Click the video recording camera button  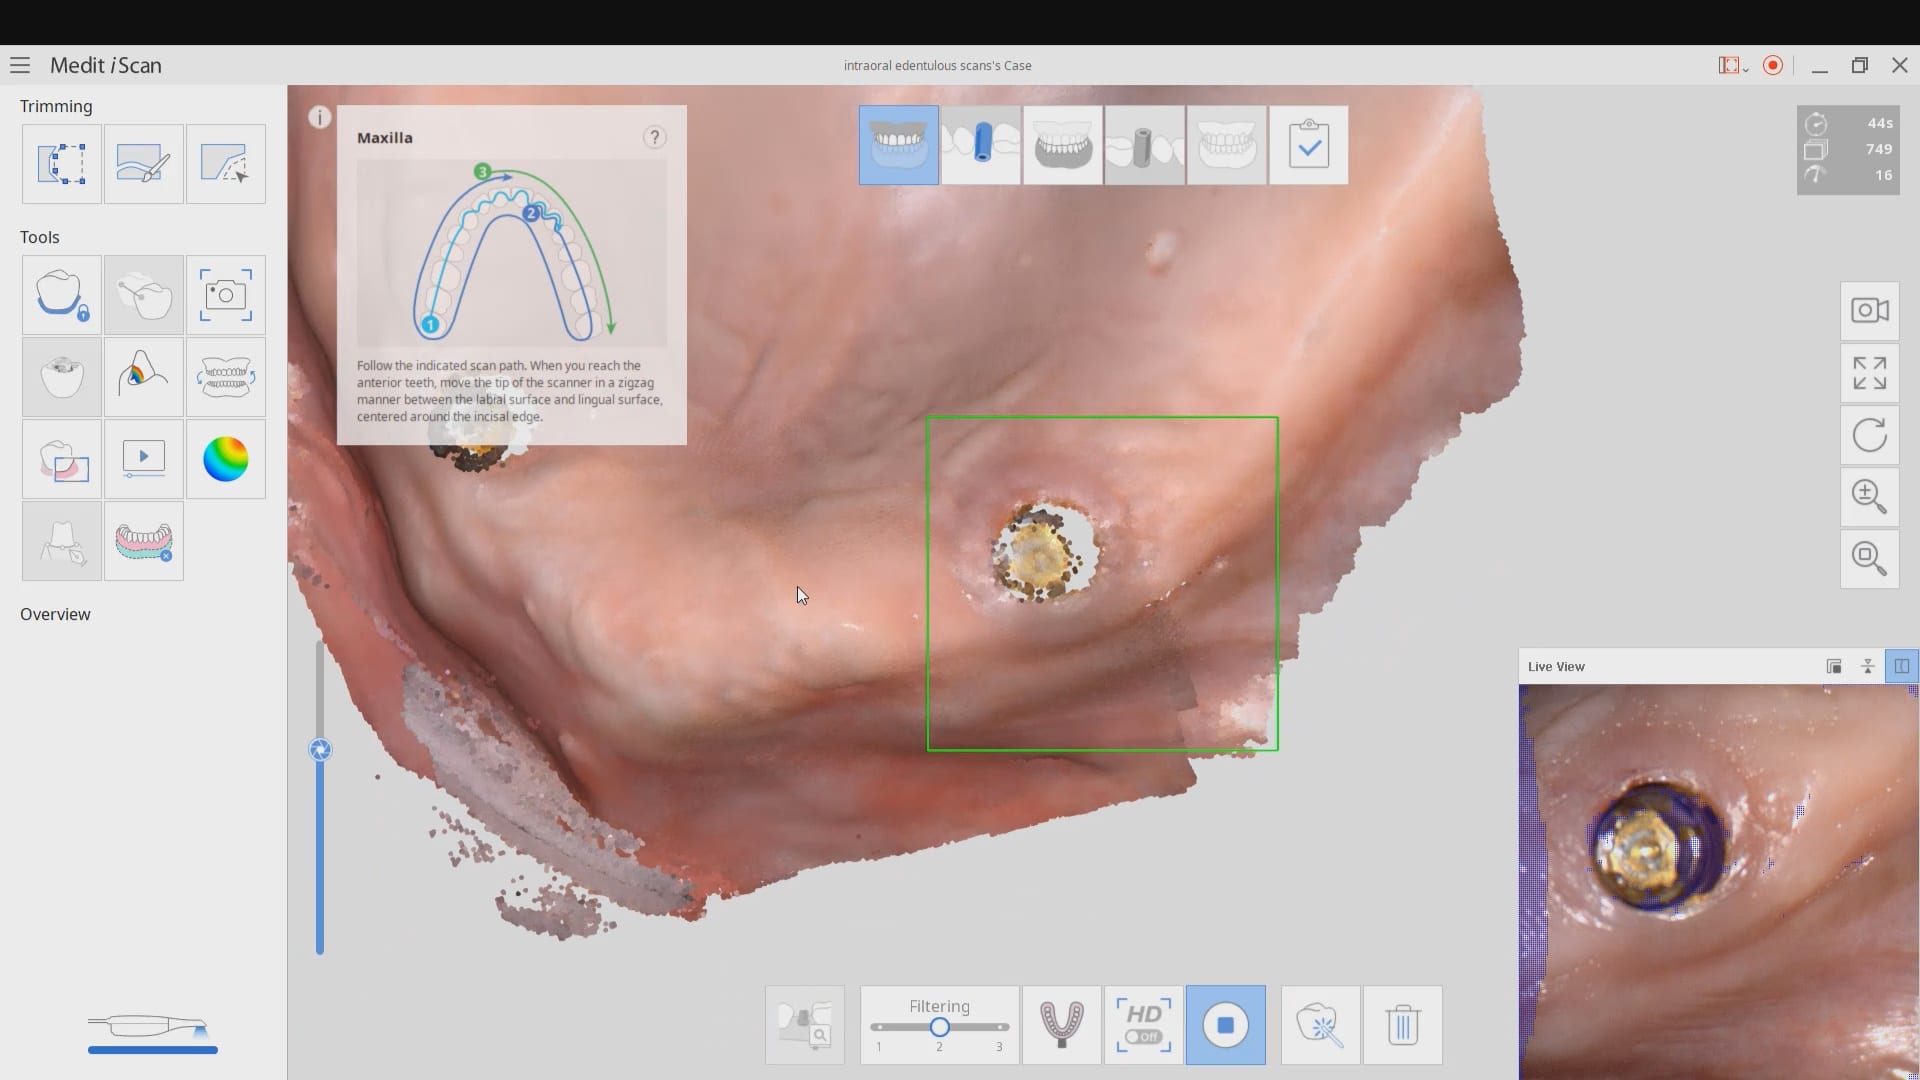click(1870, 311)
